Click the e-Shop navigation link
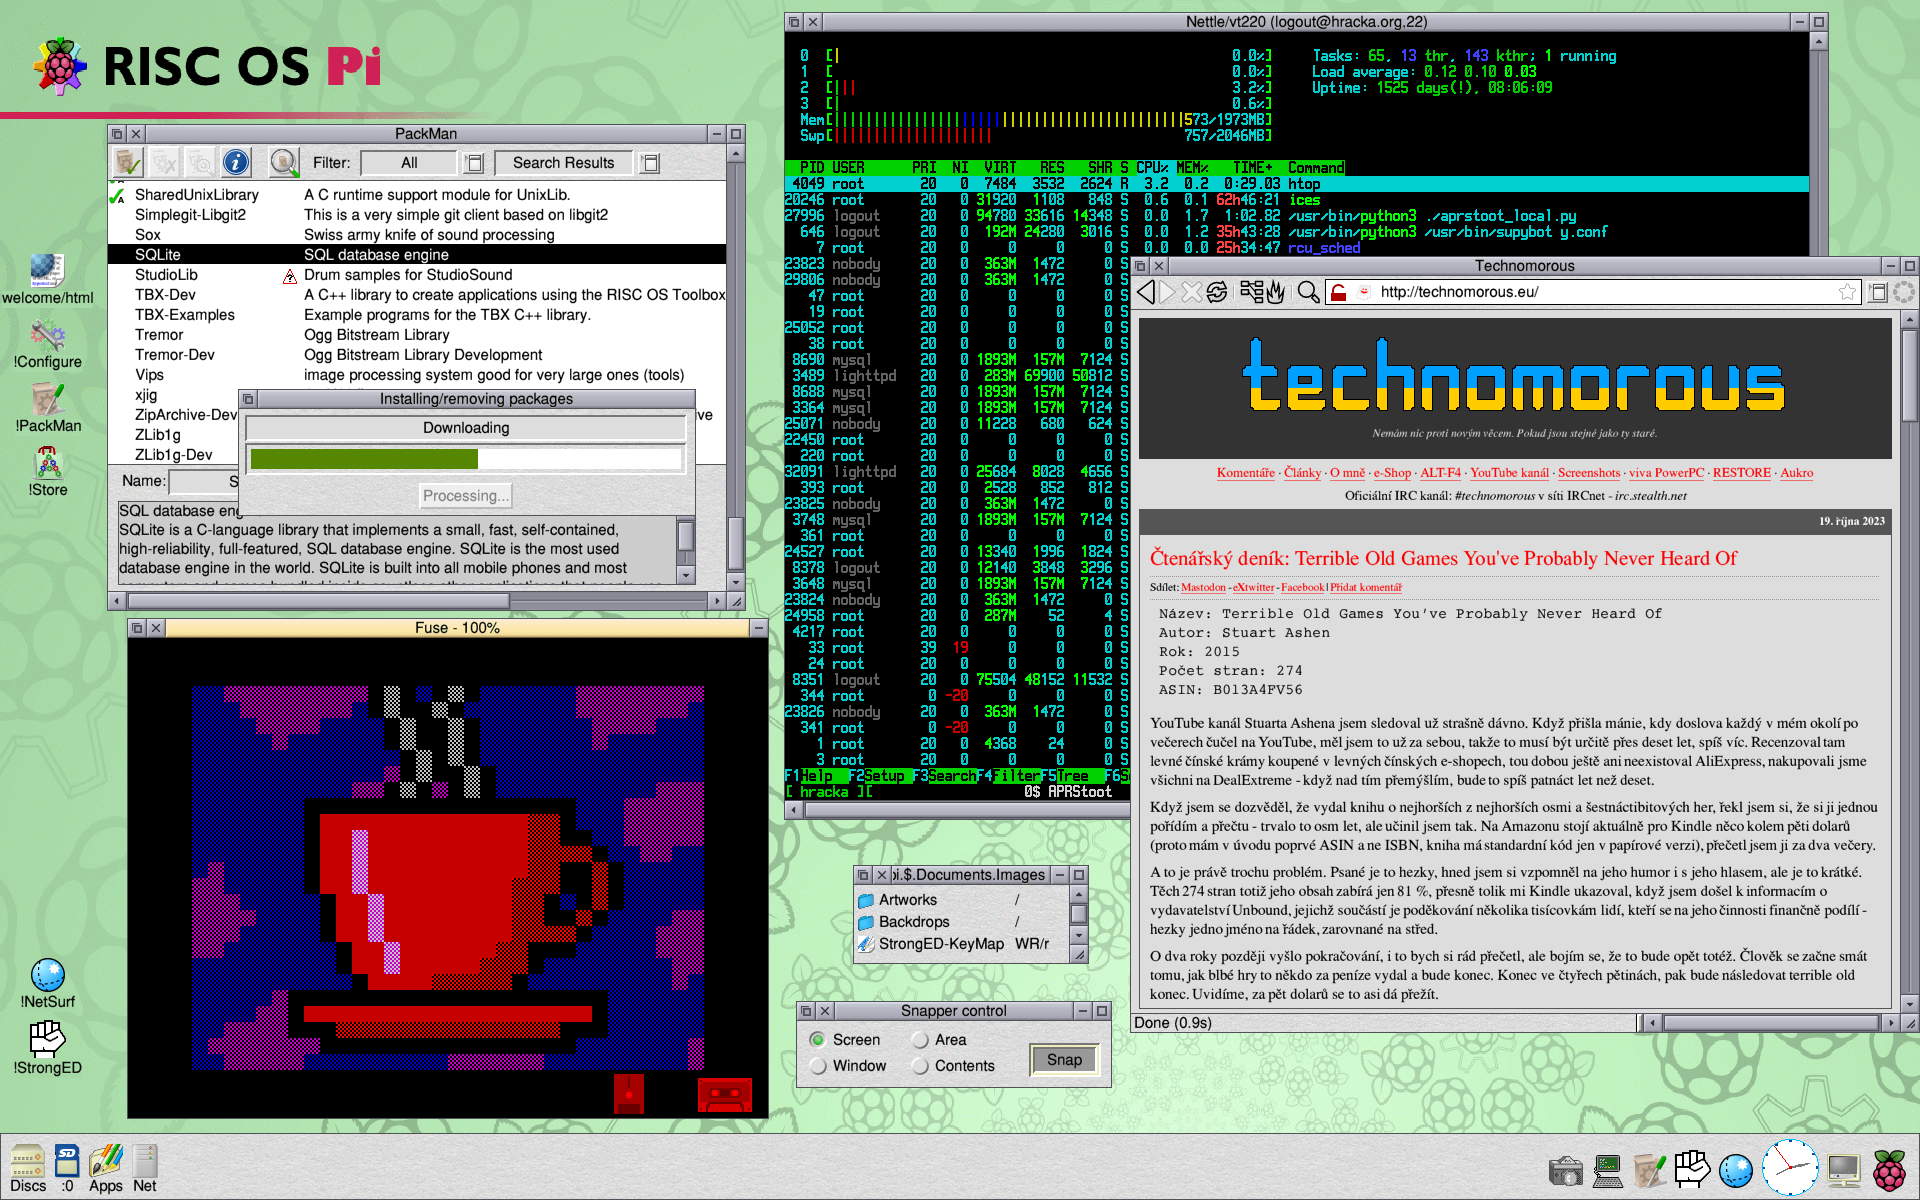Image resolution: width=1920 pixels, height=1200 pixels. tap(1392, 473)
